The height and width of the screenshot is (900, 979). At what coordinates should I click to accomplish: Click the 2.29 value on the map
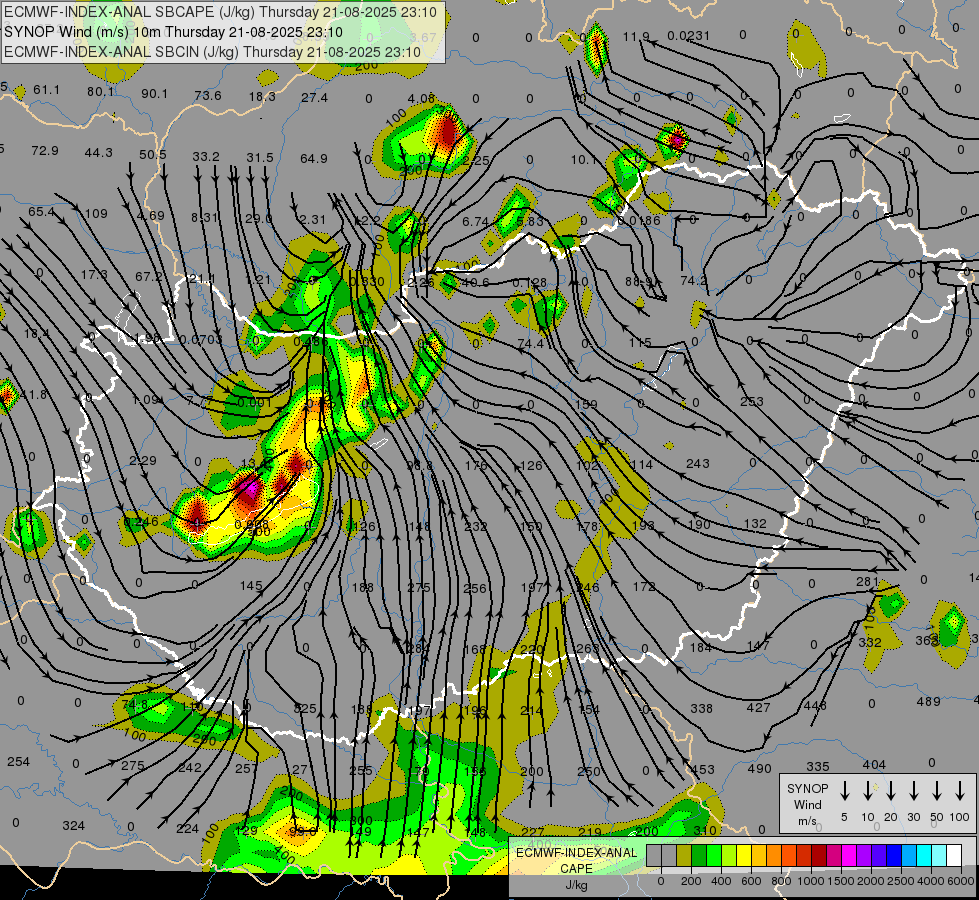(143, 460)
